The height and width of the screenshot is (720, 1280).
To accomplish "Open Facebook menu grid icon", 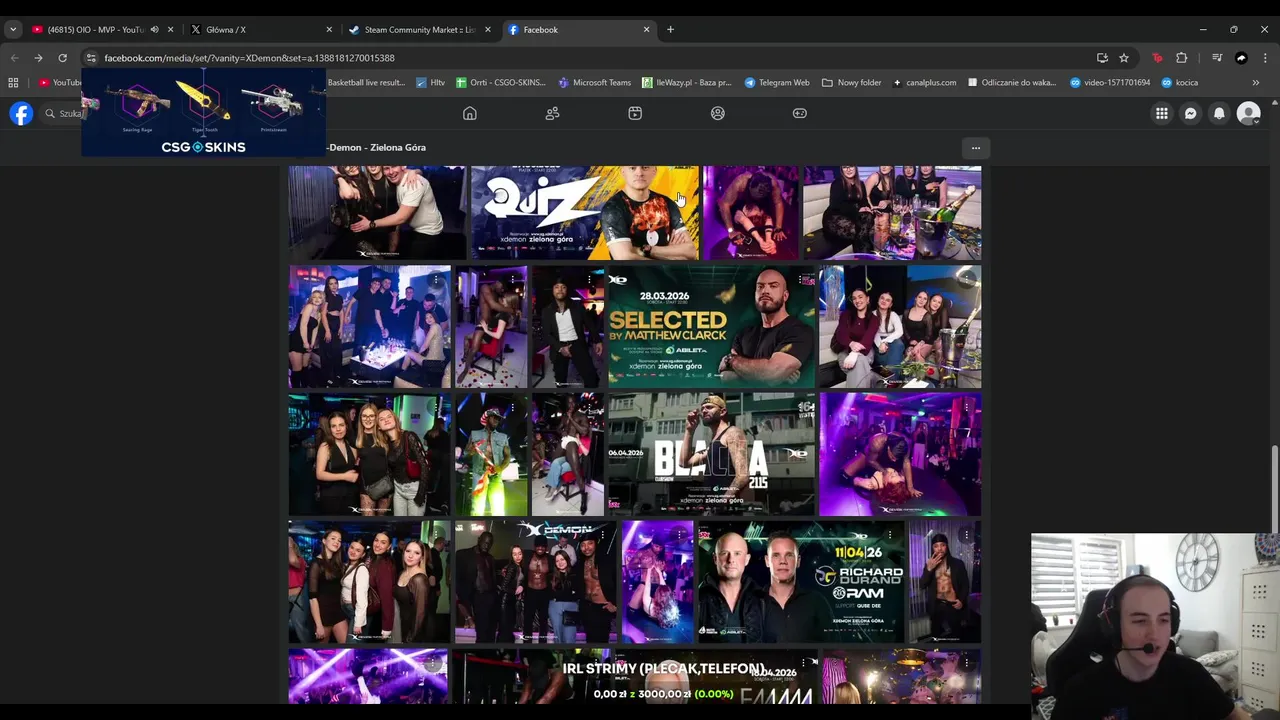I will click(x=1162, y=113).
